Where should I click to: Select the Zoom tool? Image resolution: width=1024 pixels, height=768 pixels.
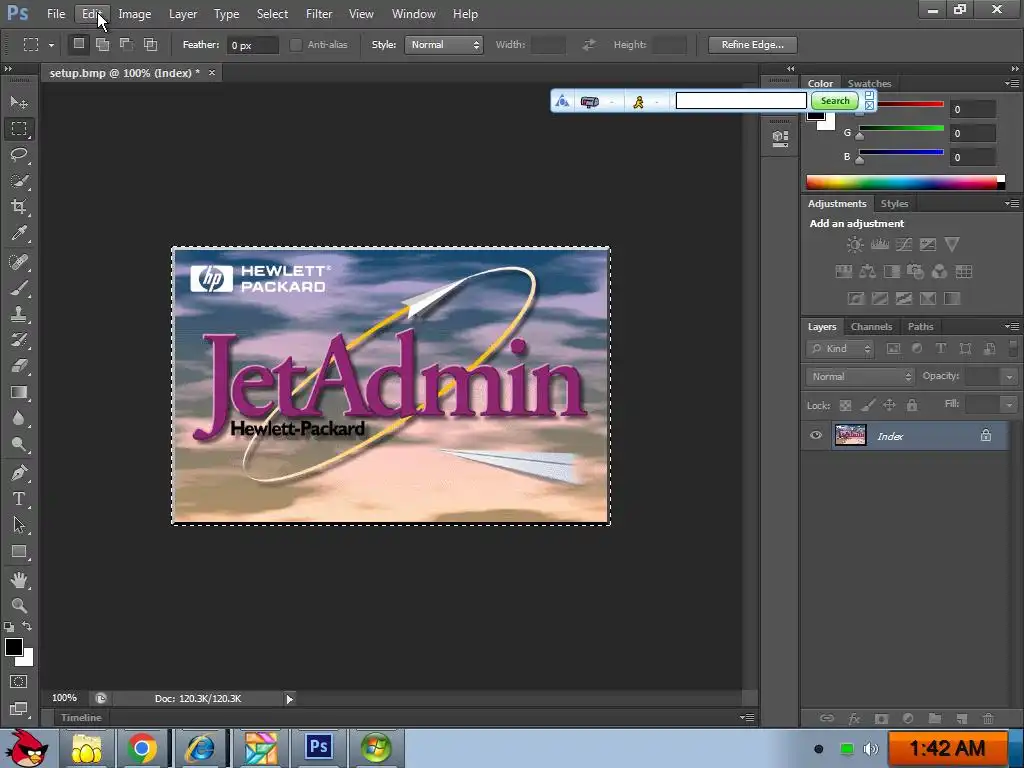pyautogui.click(x=19, y=605)
